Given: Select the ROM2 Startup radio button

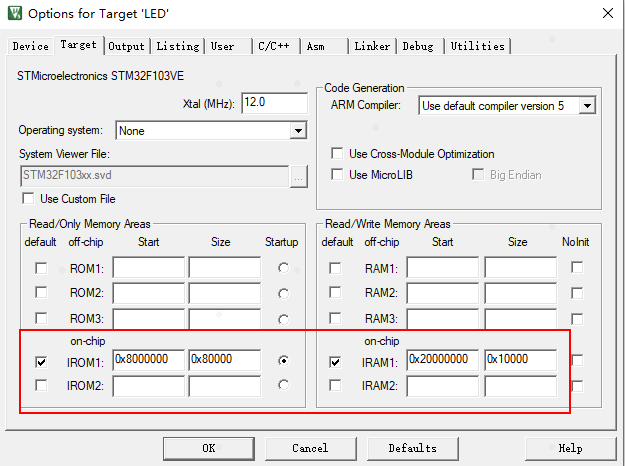Looking at the screenshot, I should pos(283,294).
